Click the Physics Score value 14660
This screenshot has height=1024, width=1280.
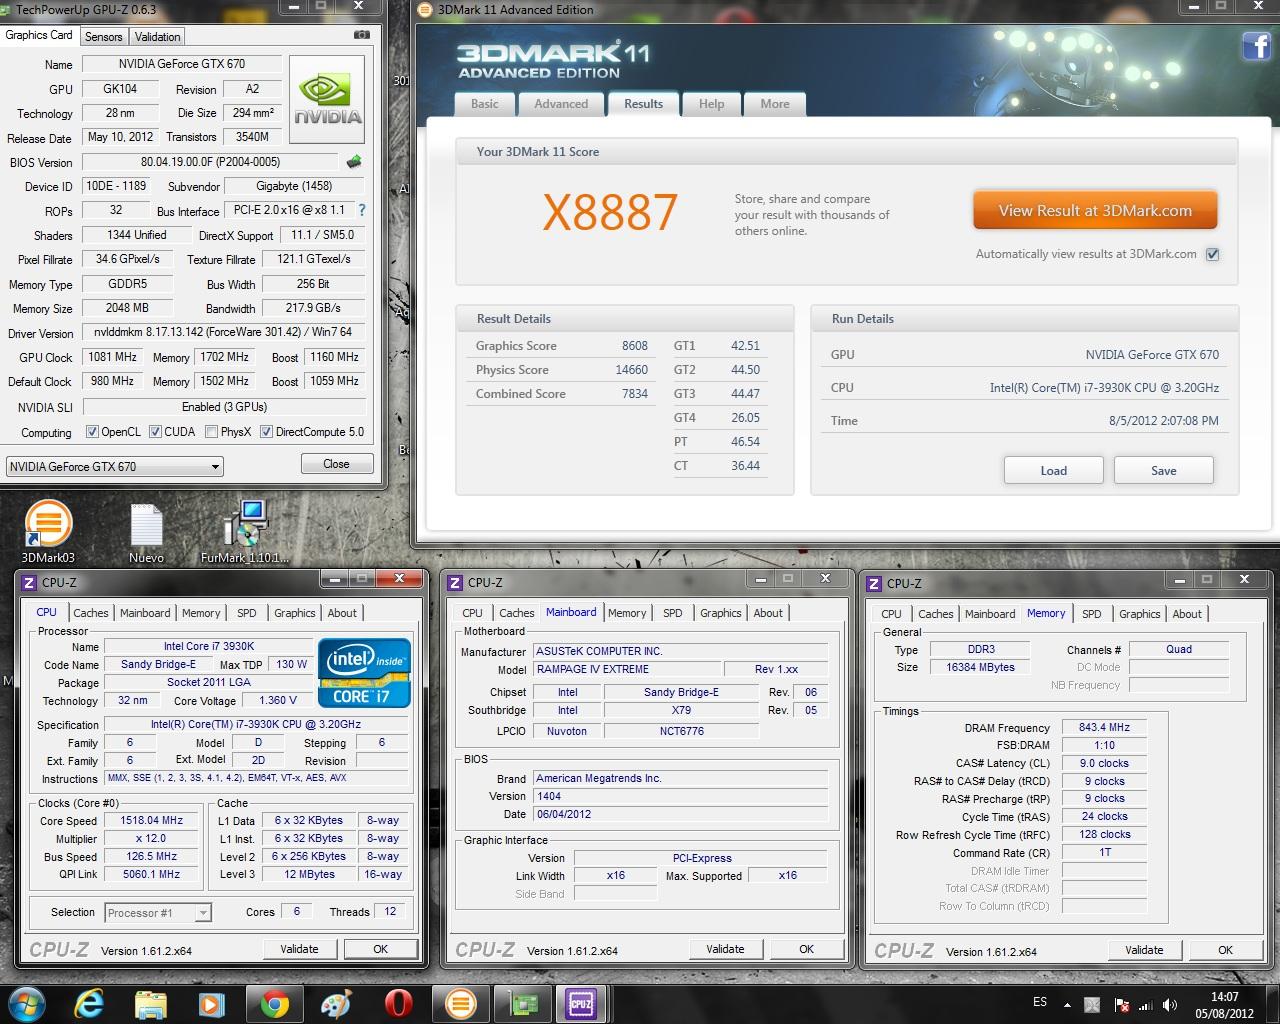631,370
